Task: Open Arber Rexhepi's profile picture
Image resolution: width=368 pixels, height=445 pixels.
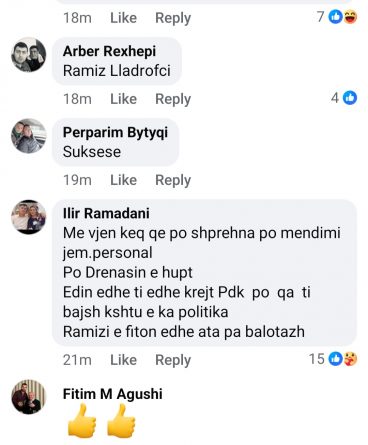Action: [x=29, y=55]
